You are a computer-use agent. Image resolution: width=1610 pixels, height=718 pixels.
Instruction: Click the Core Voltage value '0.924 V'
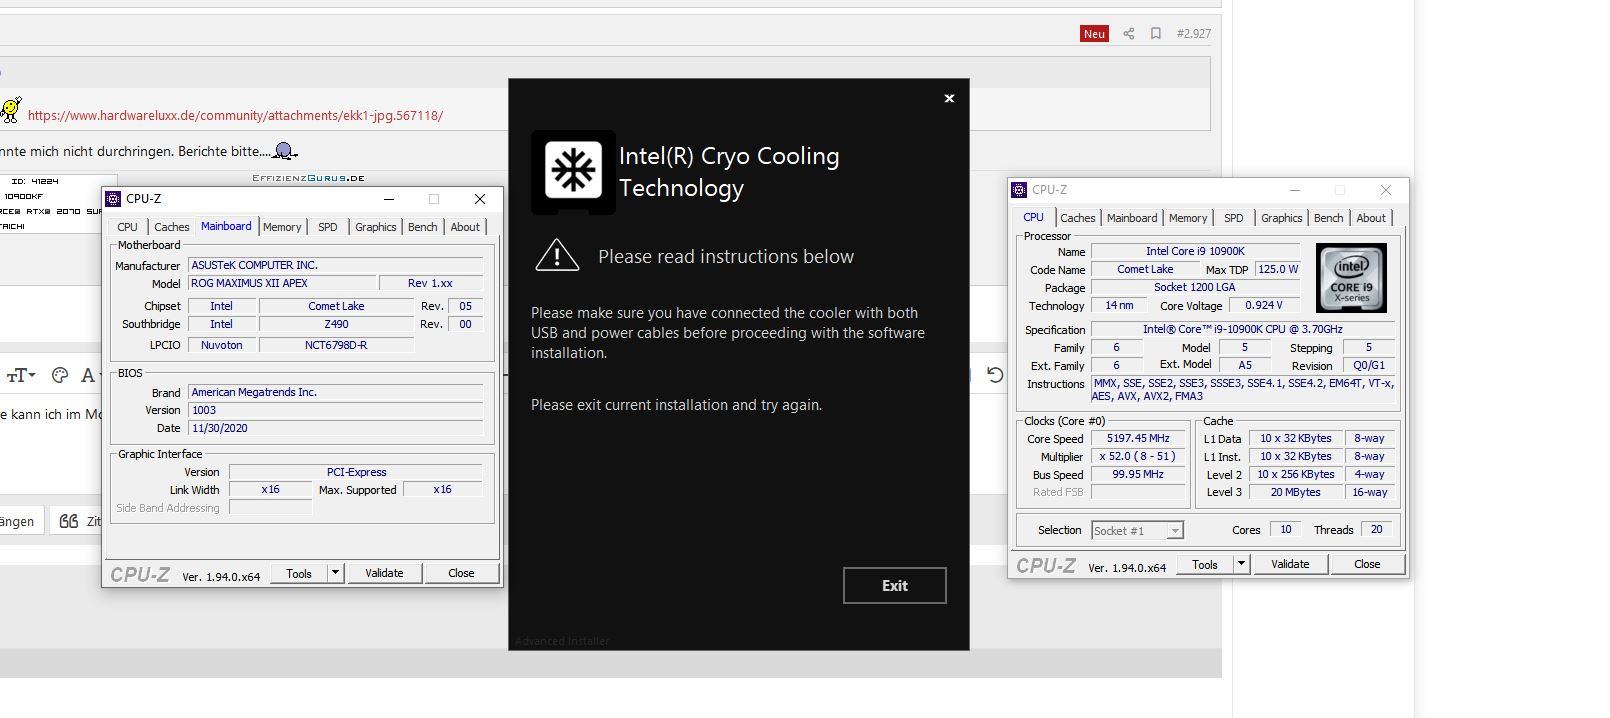(1263, 305)
